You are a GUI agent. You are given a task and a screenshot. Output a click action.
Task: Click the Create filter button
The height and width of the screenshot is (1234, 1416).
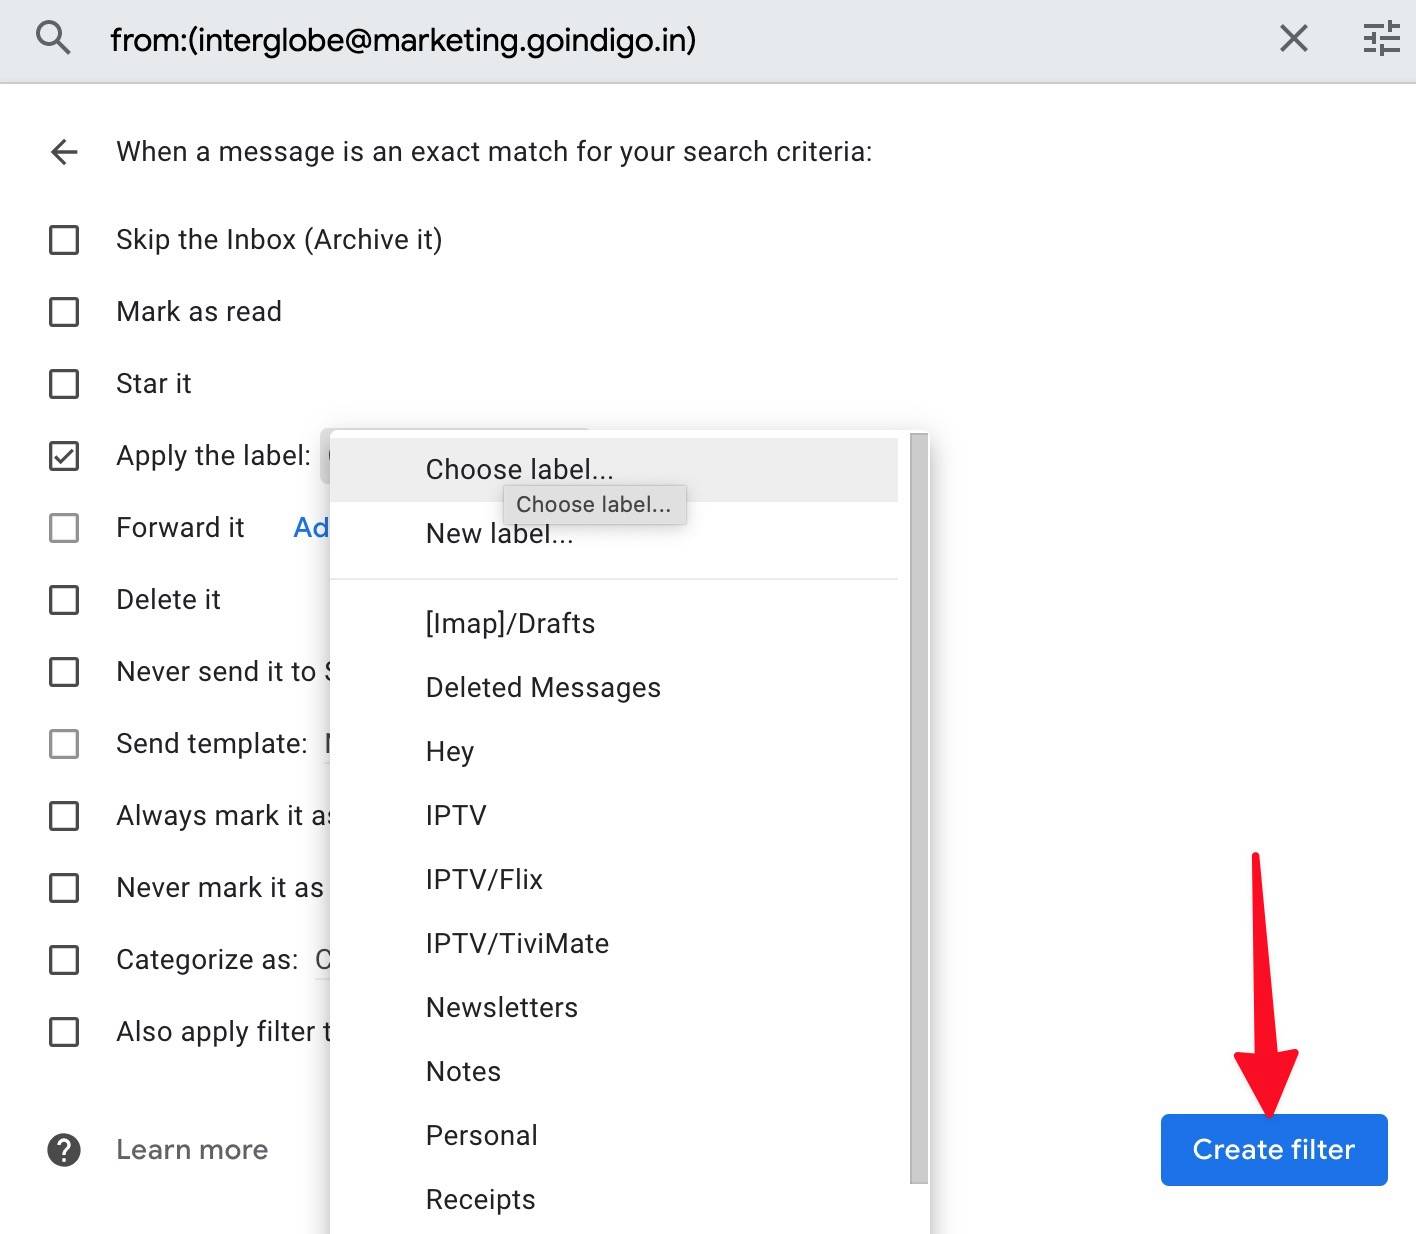pyautogui.click(x=1273, y=1150)
